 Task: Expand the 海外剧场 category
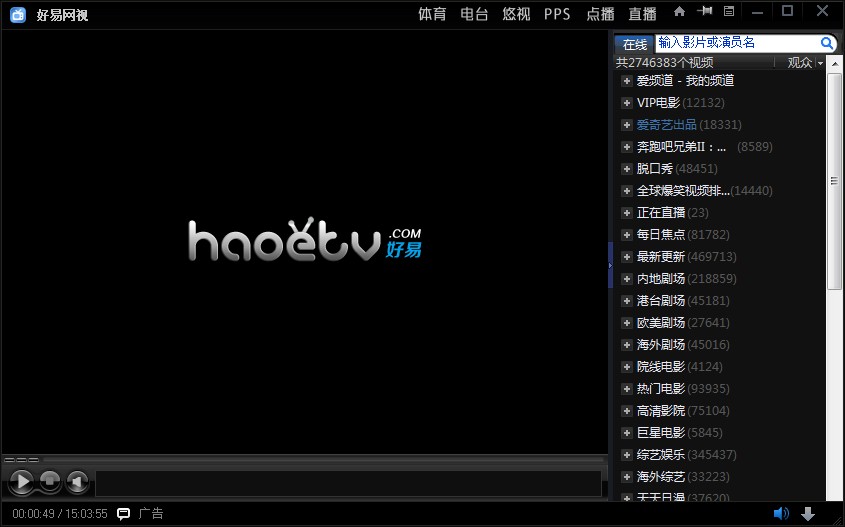click(x=626, y=345)
